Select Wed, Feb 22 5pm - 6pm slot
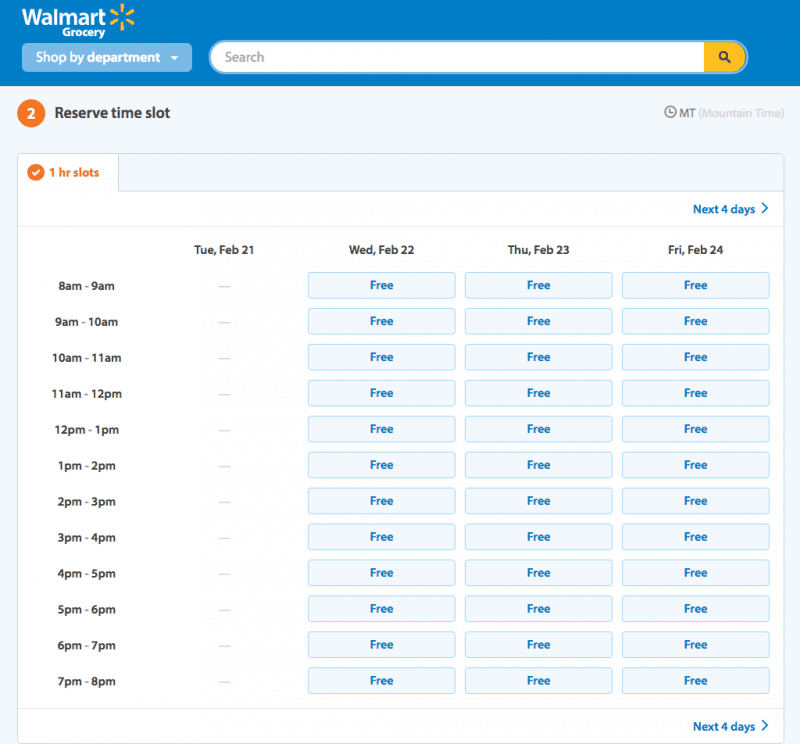Viewport: 800px width, 744px height. pyautogui.click(x=382, y=609)
